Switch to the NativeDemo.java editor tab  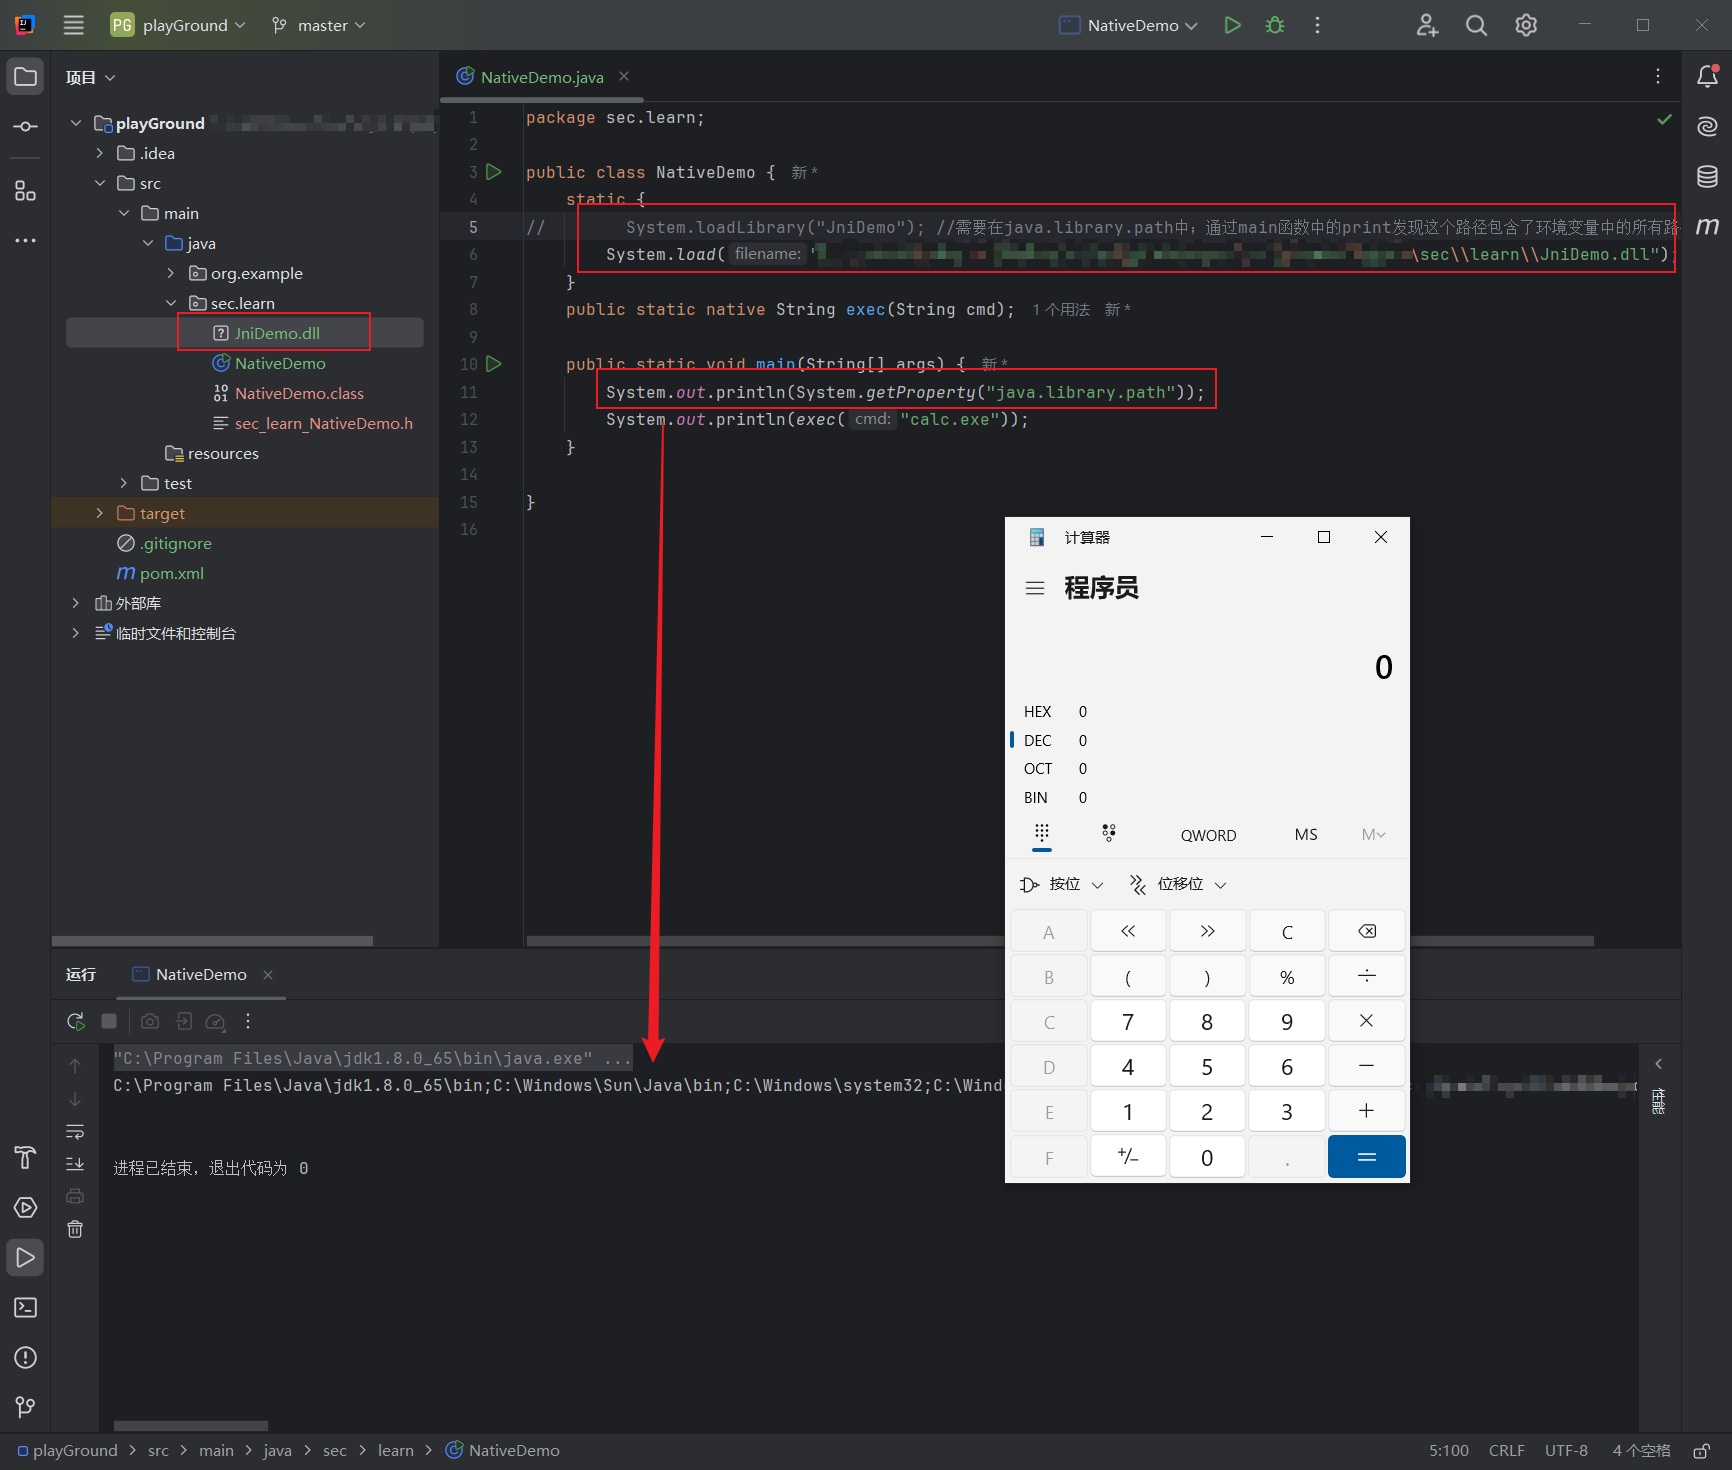(542, 77)
